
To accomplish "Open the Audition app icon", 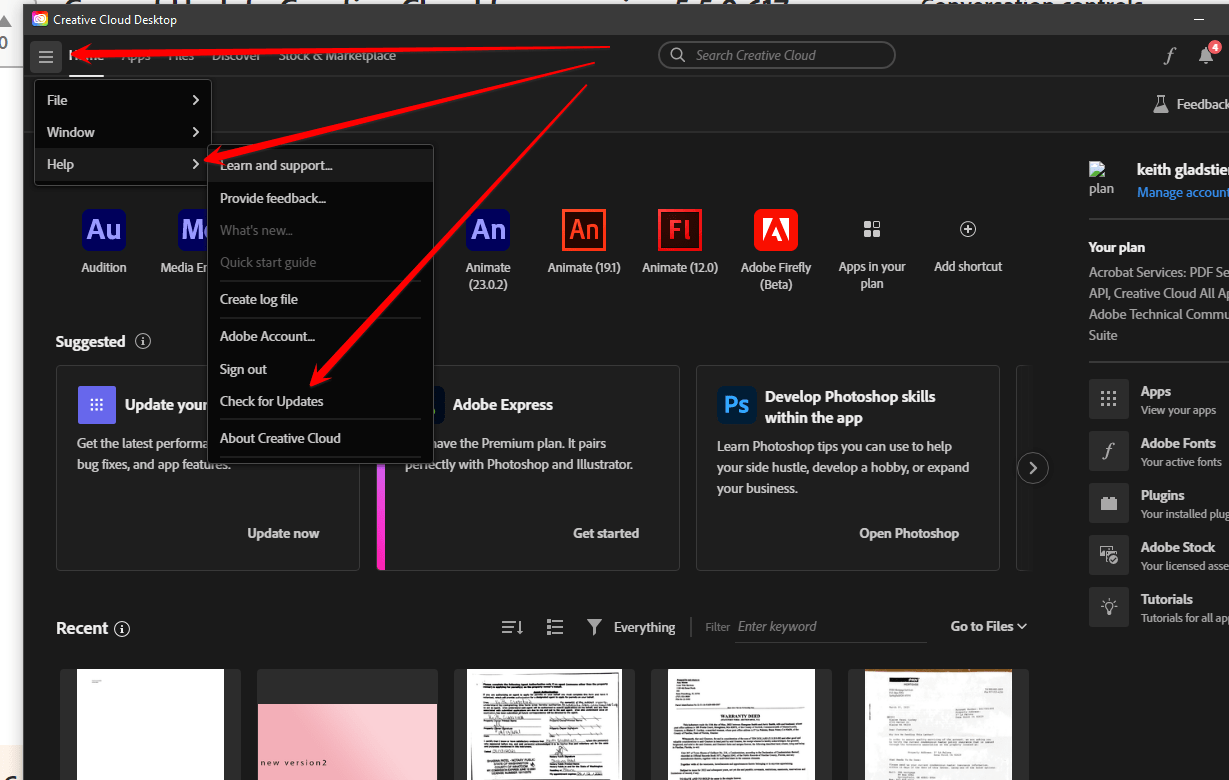I will 103,230.
